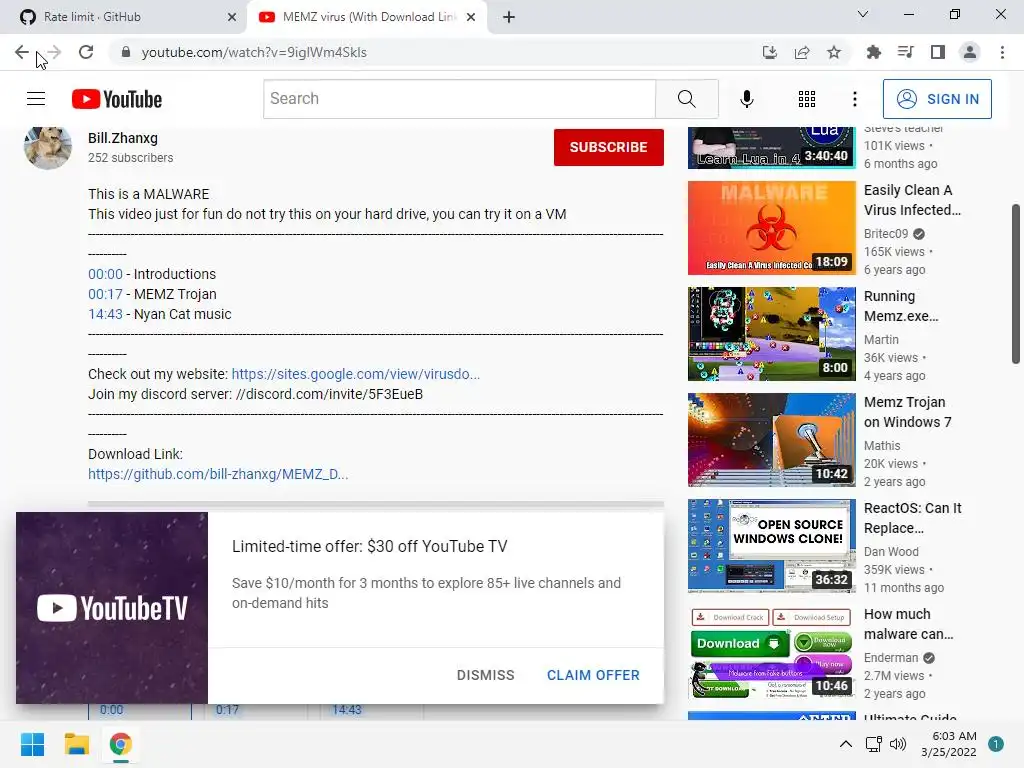
Task: Go to YouTube home via logo
Action: [117, 99]
